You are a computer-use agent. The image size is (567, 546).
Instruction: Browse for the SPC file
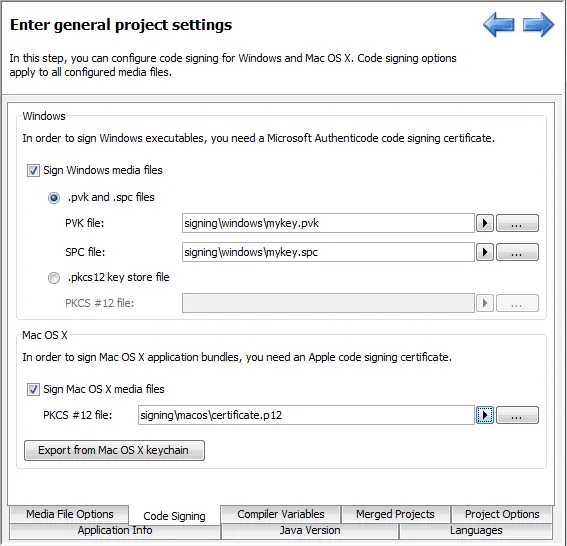pos(517,252)
